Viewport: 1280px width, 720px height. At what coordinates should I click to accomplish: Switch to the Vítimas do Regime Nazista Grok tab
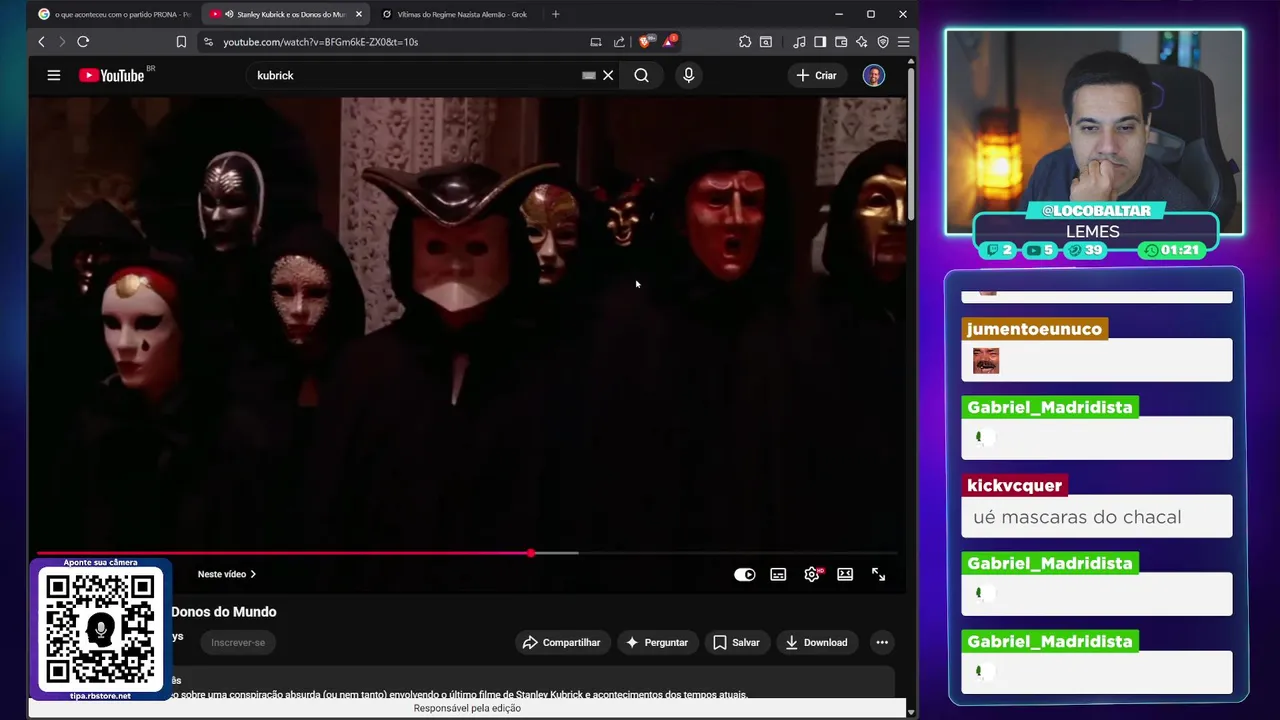[456, 14]
